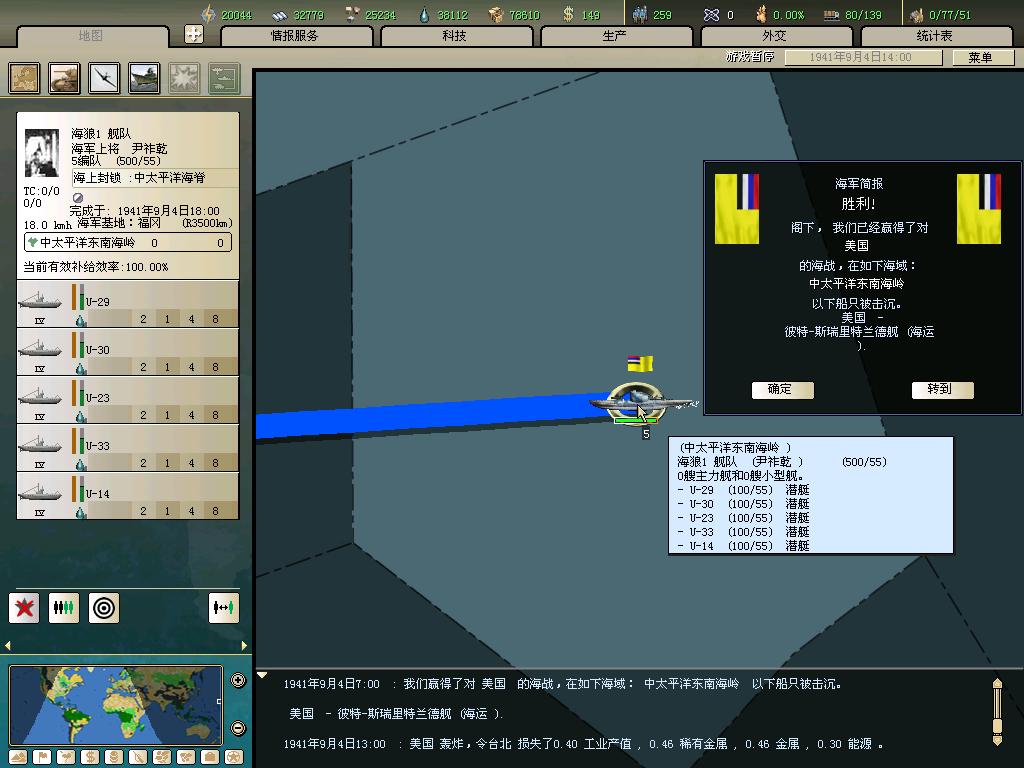The image size is (1024, 768).
Task: Zoom in the minimap with plus button
Action: pos(238,680)
